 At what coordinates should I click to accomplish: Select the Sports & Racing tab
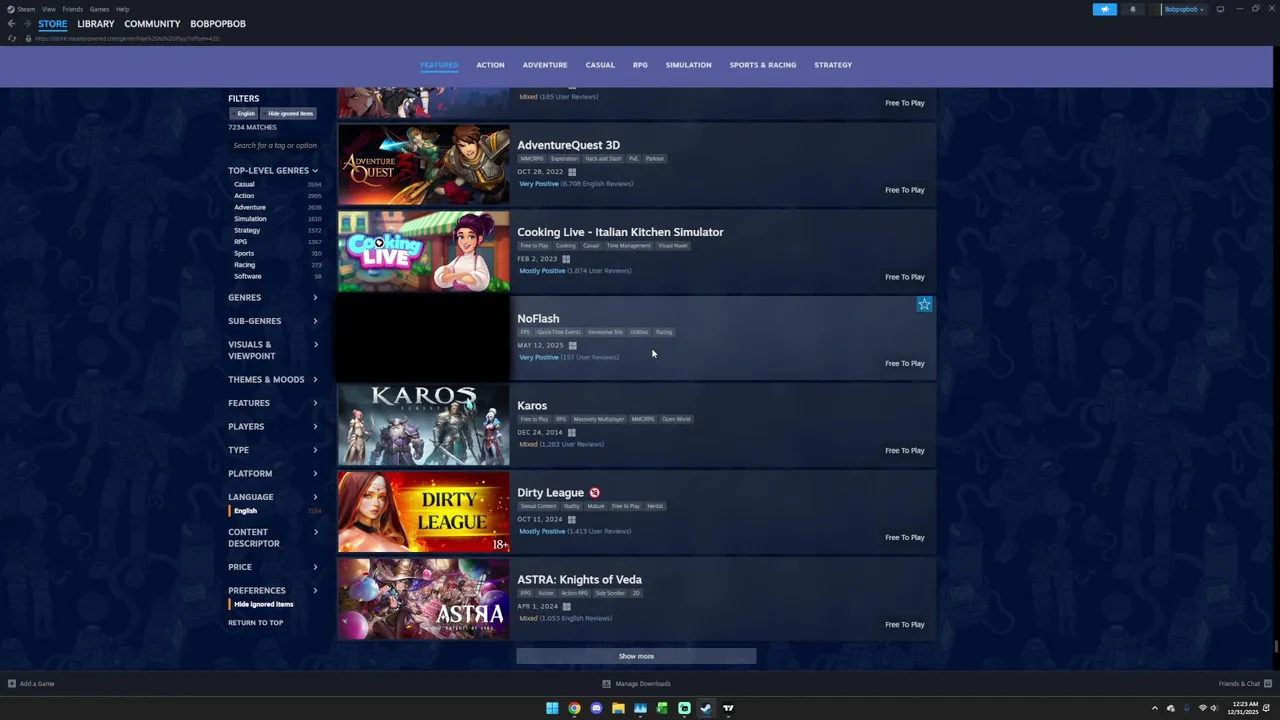click(x=763, y=65)
